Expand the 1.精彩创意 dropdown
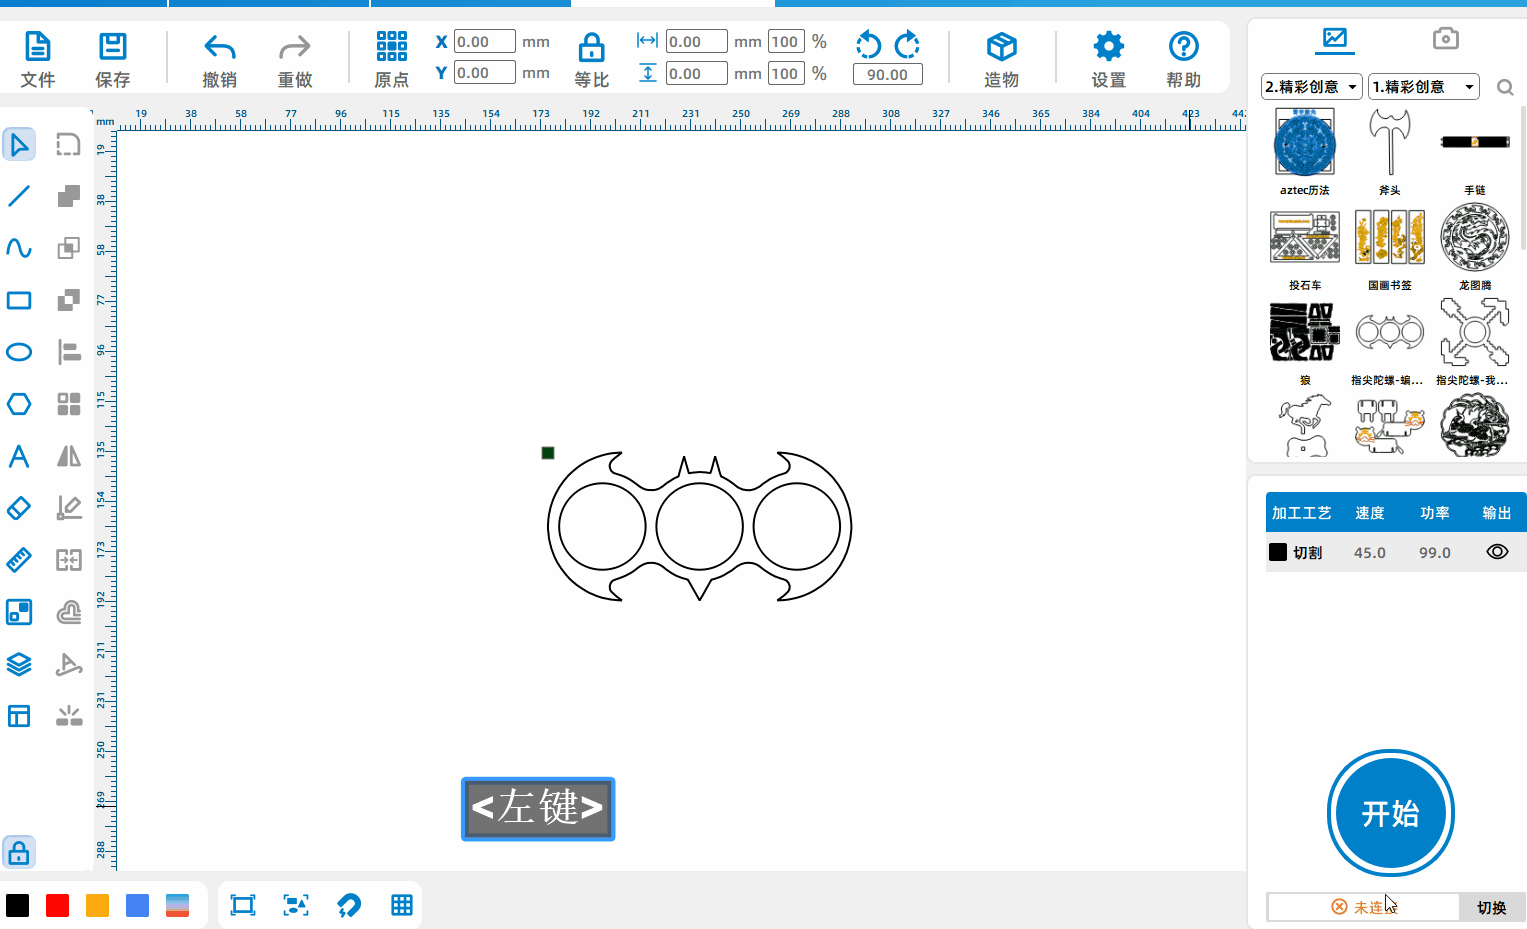 pyautogui.click(x=1424, y=87)
